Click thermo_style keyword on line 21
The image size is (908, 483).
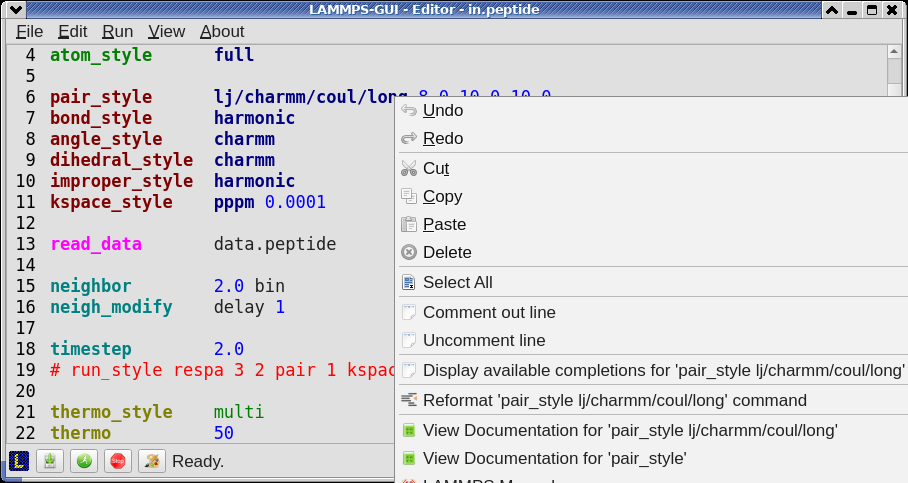111,412
